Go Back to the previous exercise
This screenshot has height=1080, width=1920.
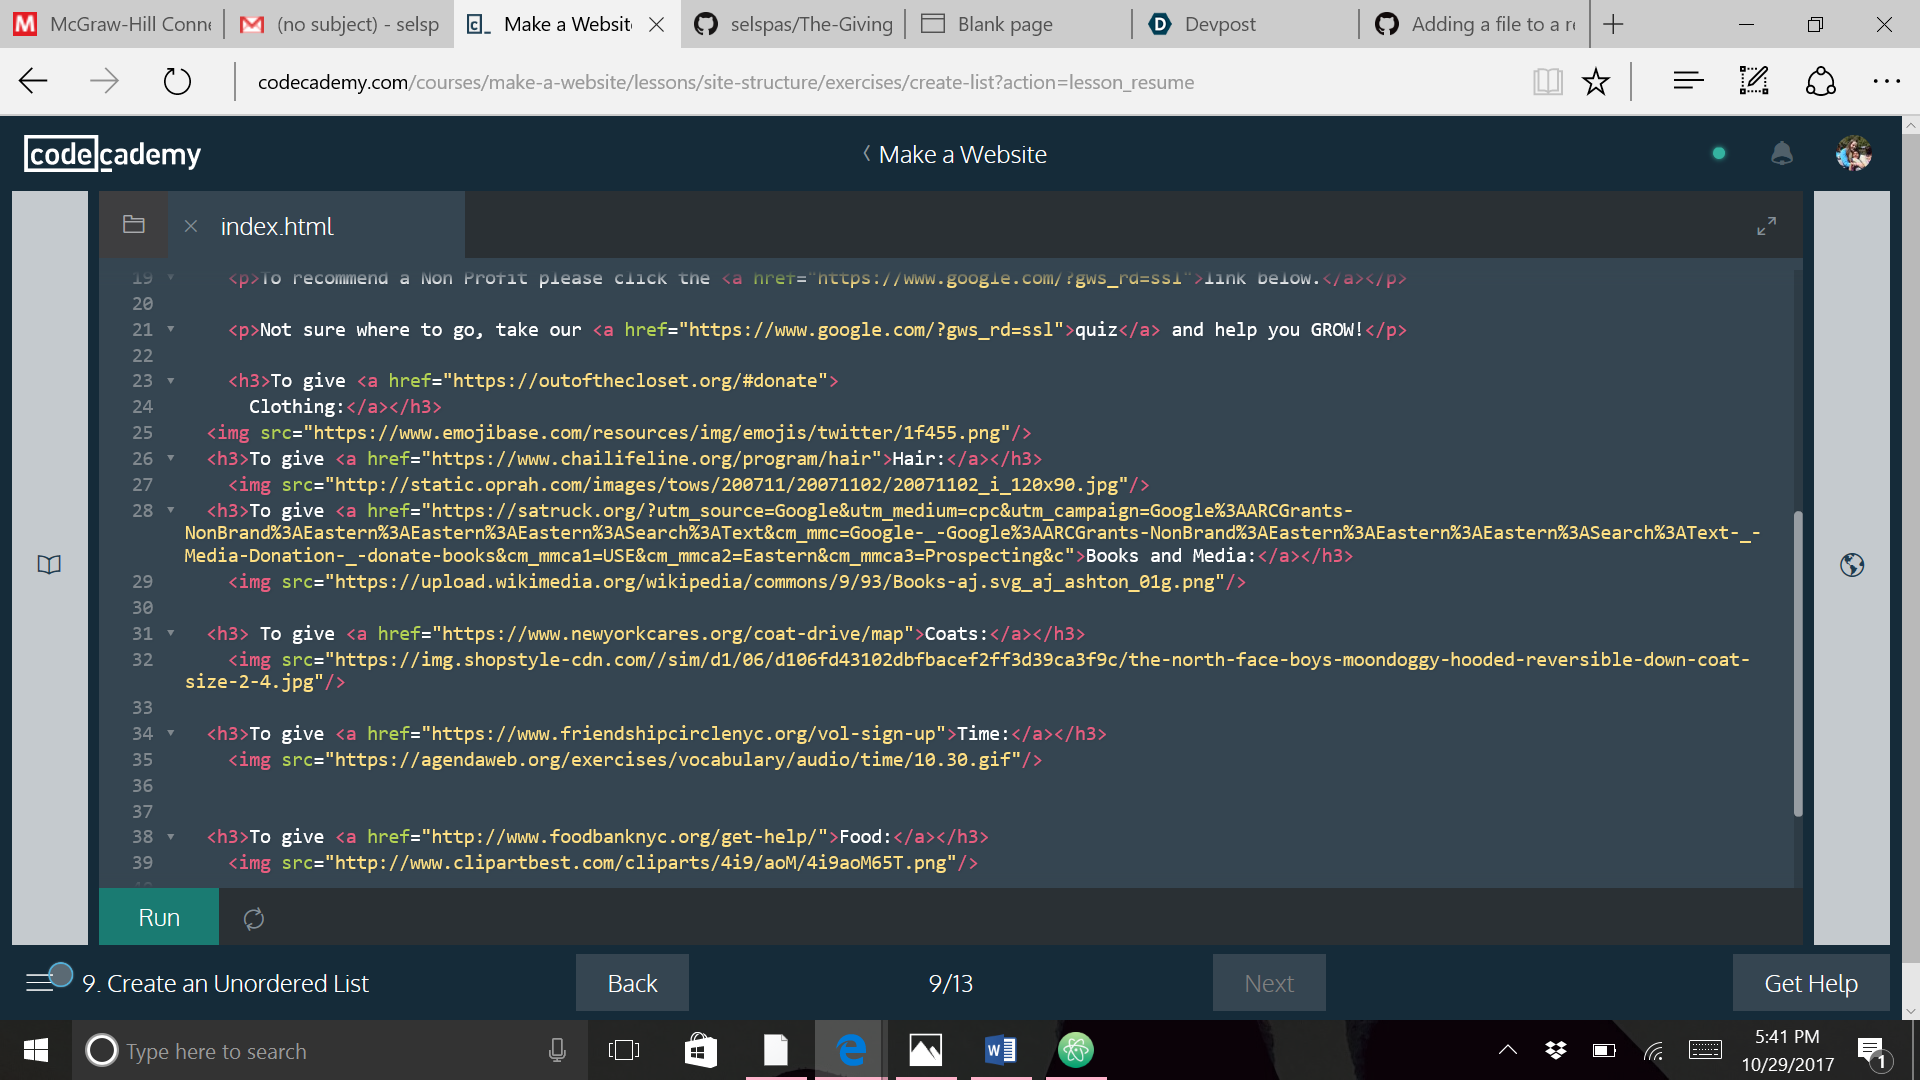click(x=632, y=983)
